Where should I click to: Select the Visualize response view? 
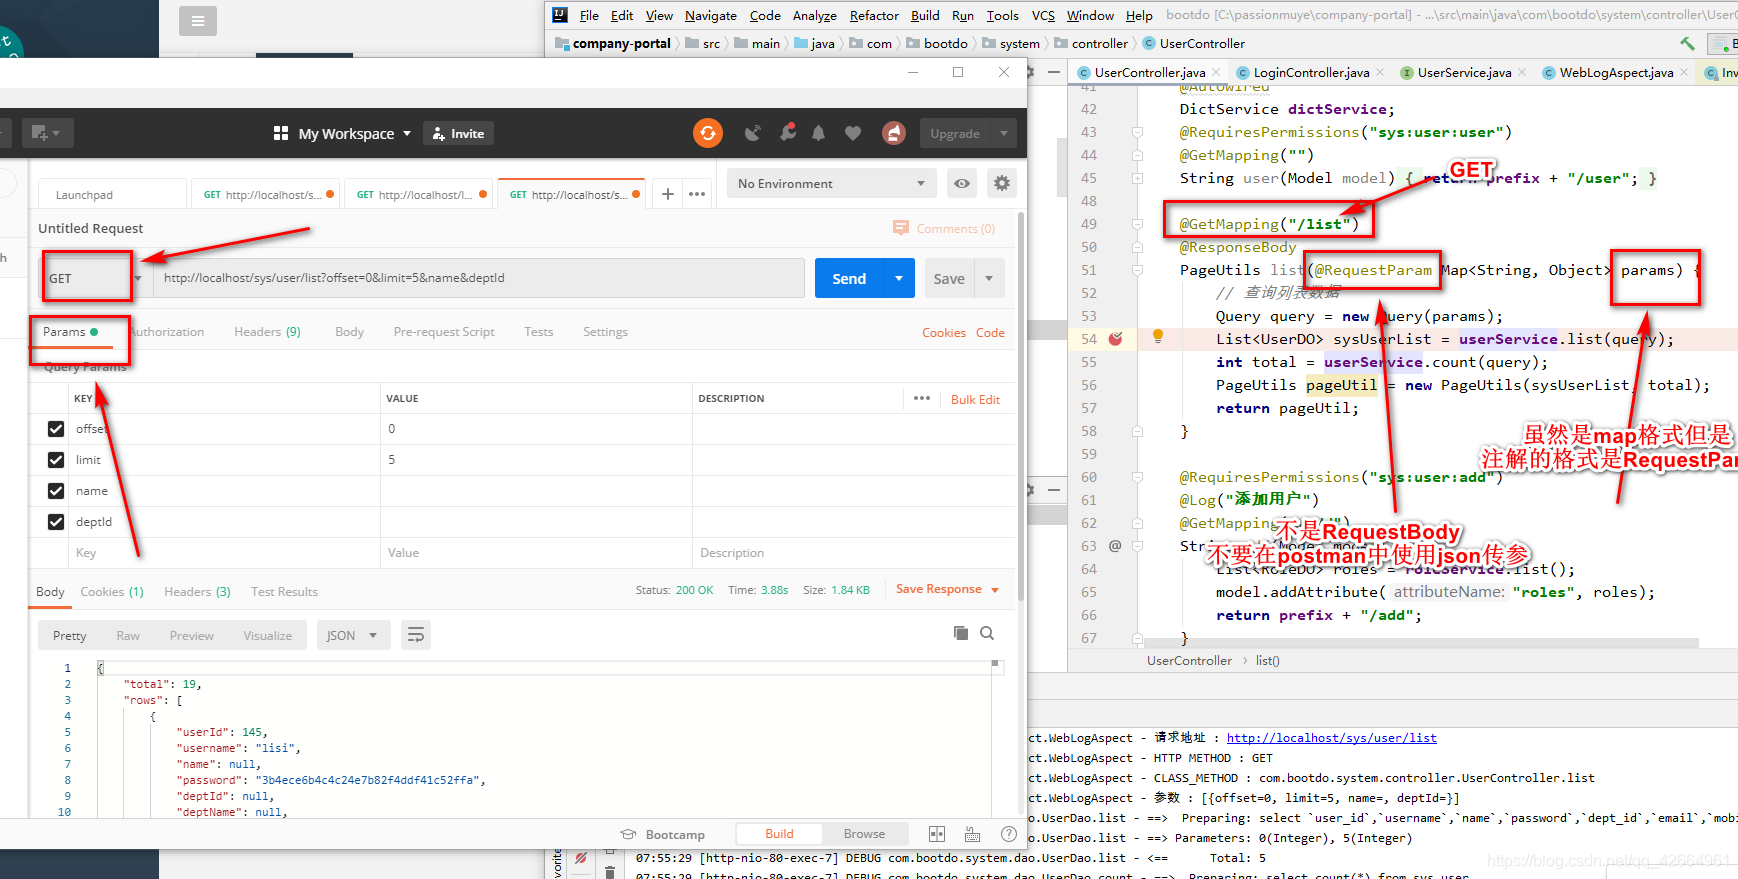(267, 635)
